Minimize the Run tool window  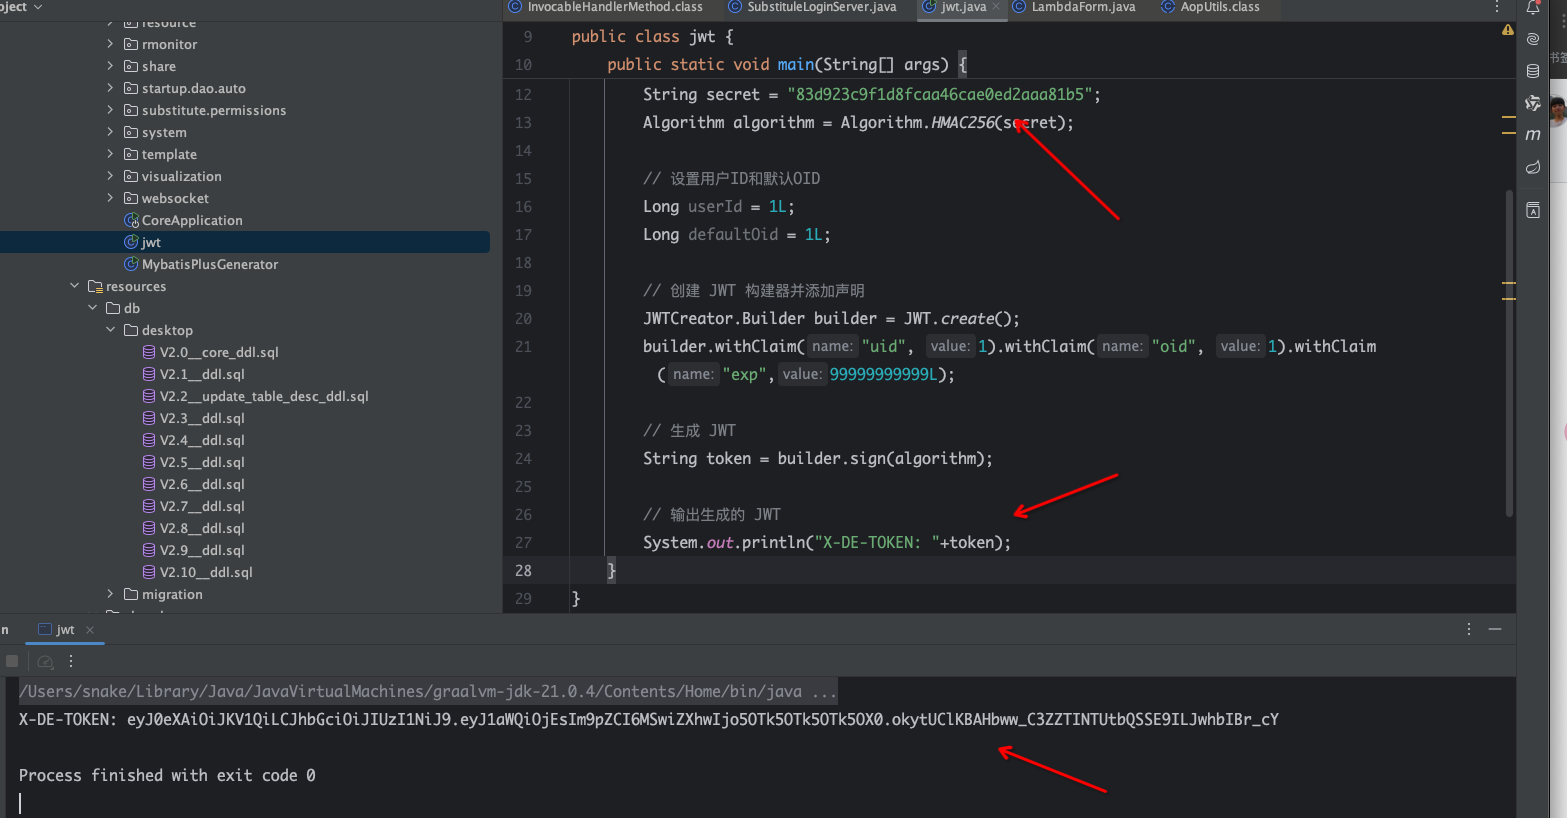1495,629
